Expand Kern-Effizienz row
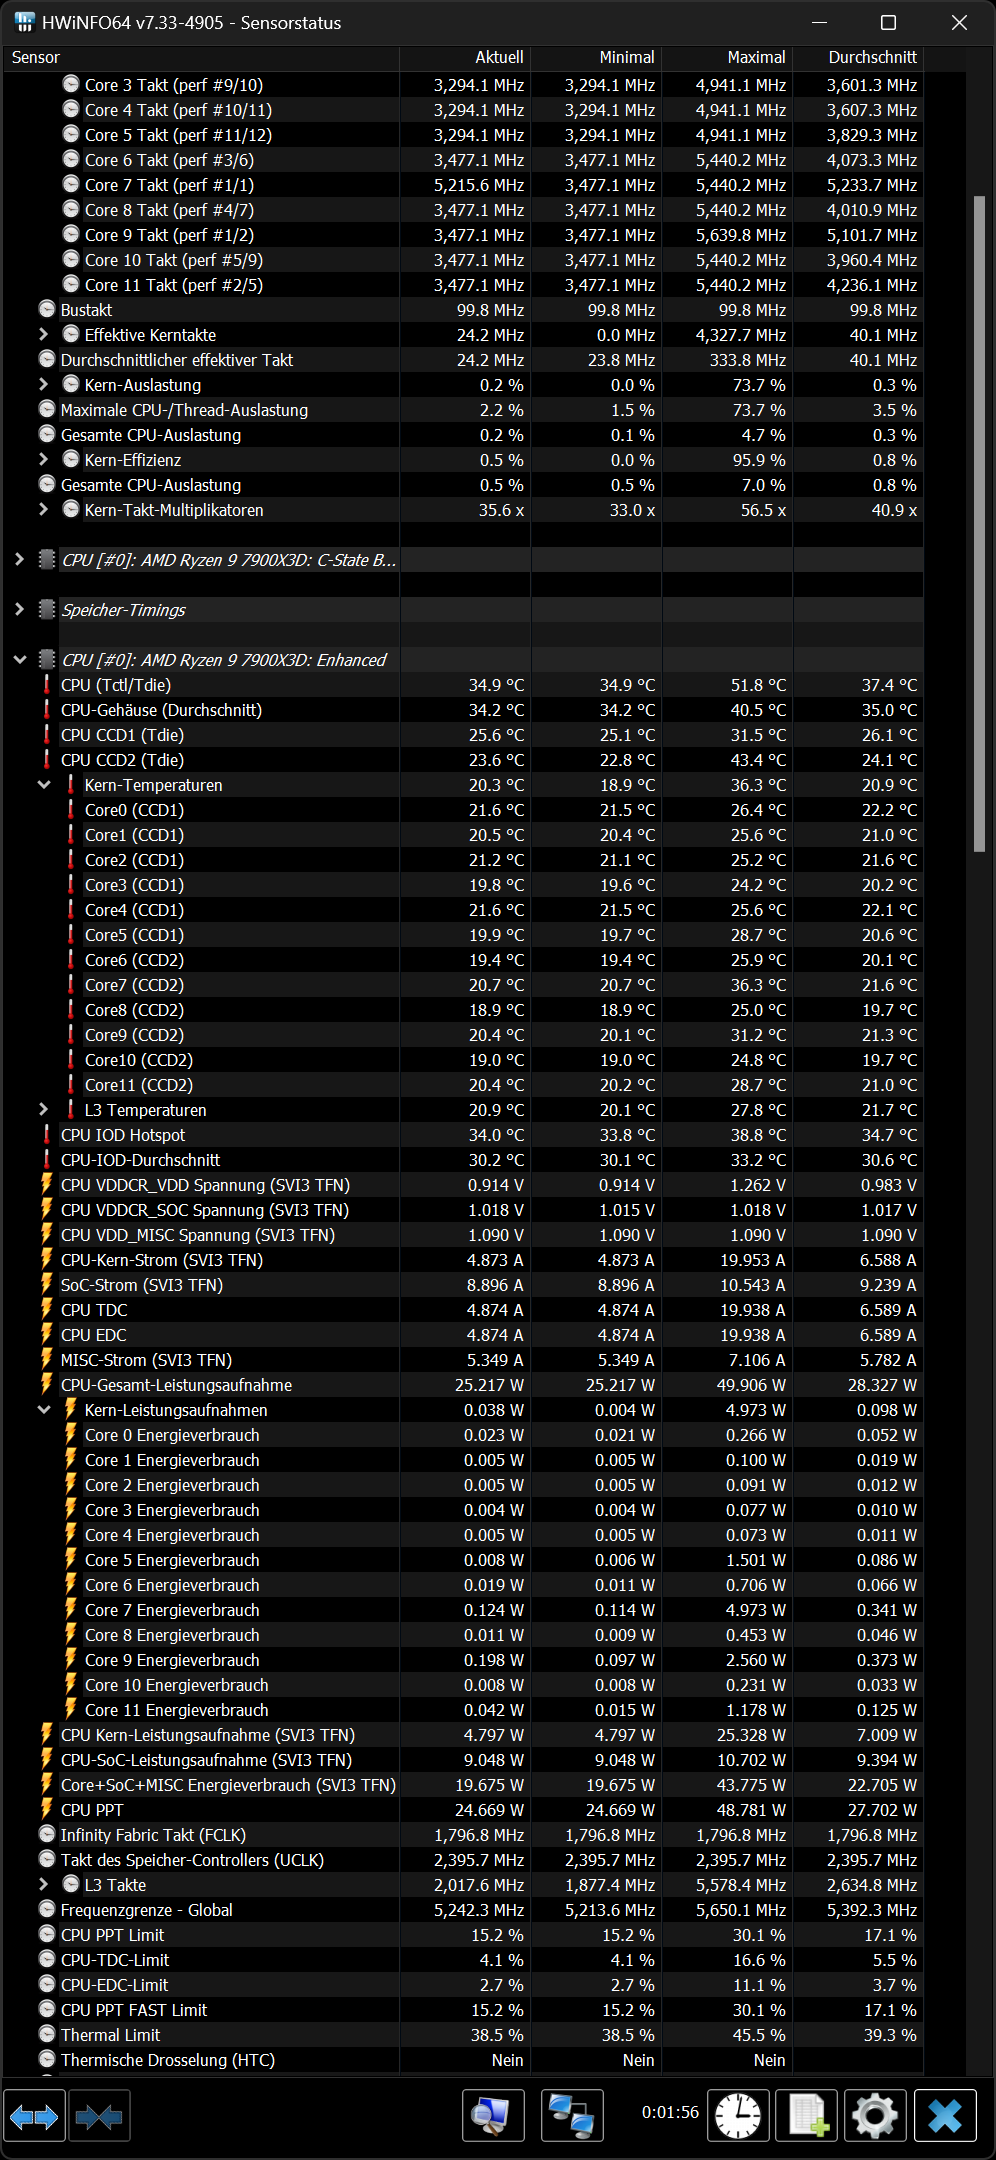 (43, 459)
